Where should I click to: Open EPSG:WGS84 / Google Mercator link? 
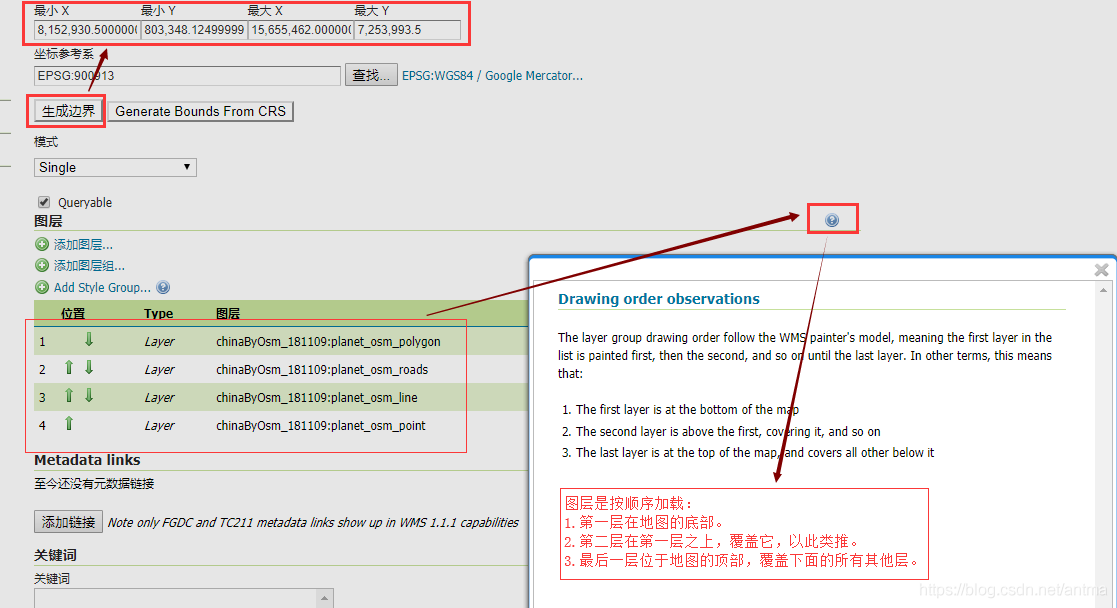492,75
